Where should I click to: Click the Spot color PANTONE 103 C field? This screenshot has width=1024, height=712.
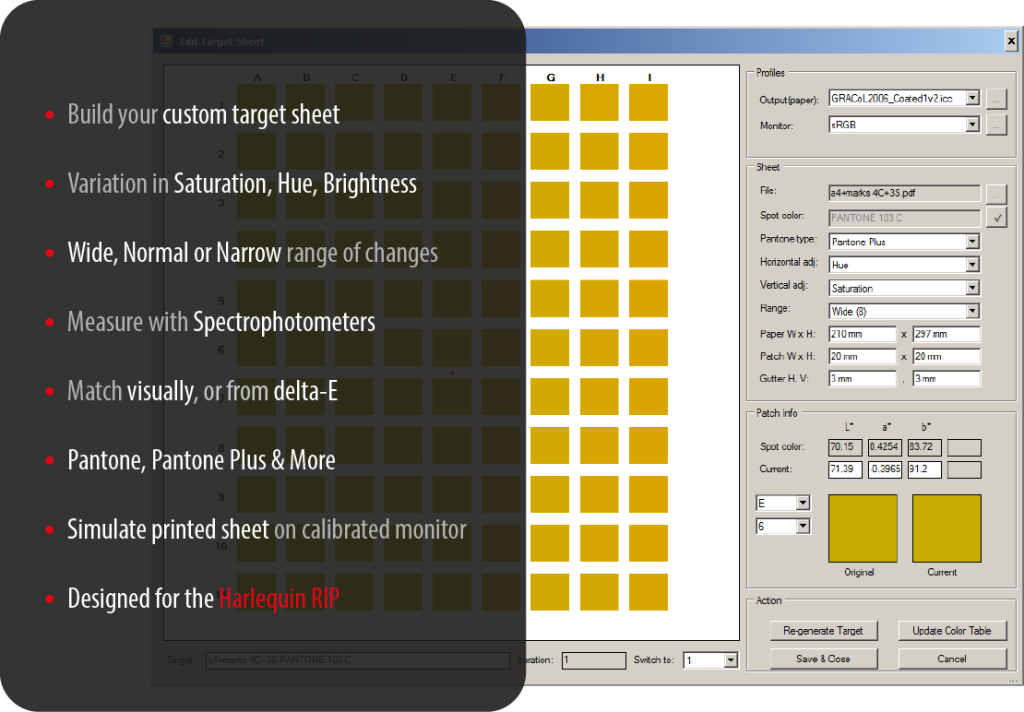click(904, 218)
